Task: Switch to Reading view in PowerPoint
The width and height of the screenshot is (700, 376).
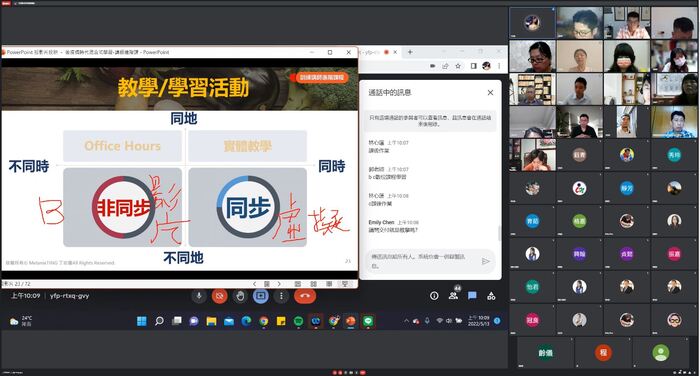Action: coord(329,284)
